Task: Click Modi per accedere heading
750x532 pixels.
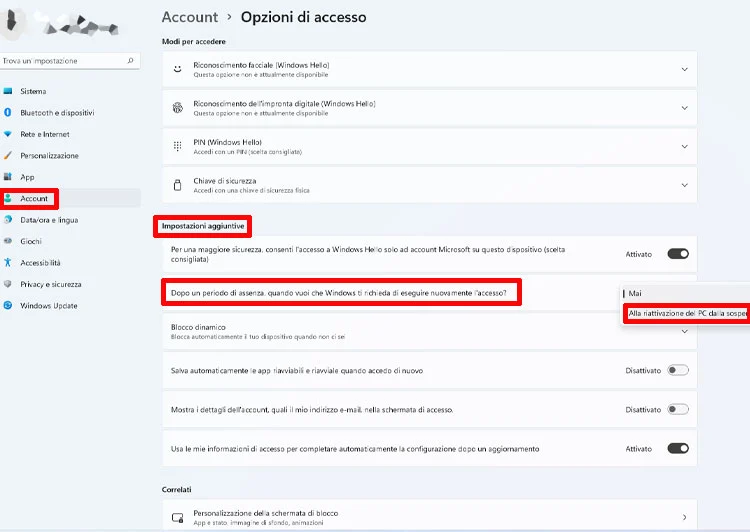Action: coord(193,42)
